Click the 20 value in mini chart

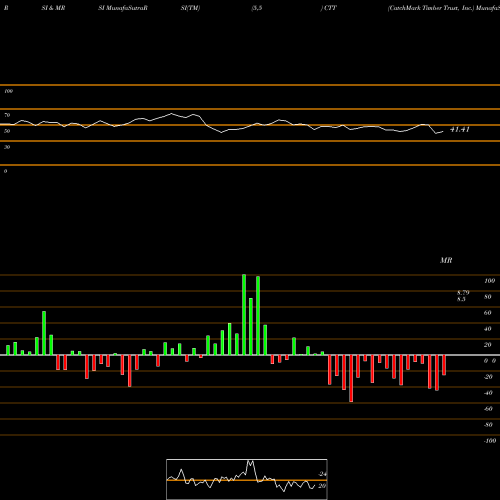point(322,486)
